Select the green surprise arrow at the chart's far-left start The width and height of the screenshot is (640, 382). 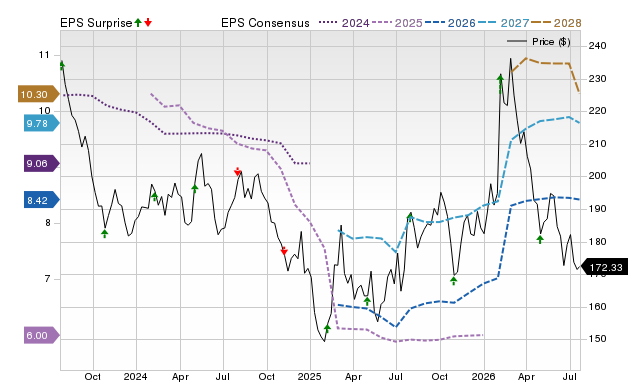coord(62,65)
